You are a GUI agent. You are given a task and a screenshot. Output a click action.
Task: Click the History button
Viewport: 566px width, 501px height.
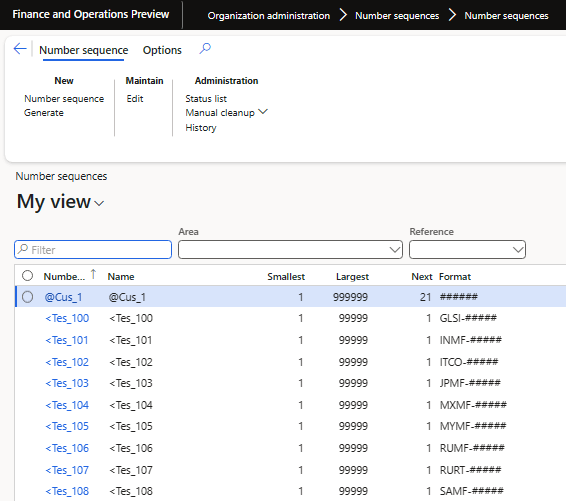coord(201,128)
